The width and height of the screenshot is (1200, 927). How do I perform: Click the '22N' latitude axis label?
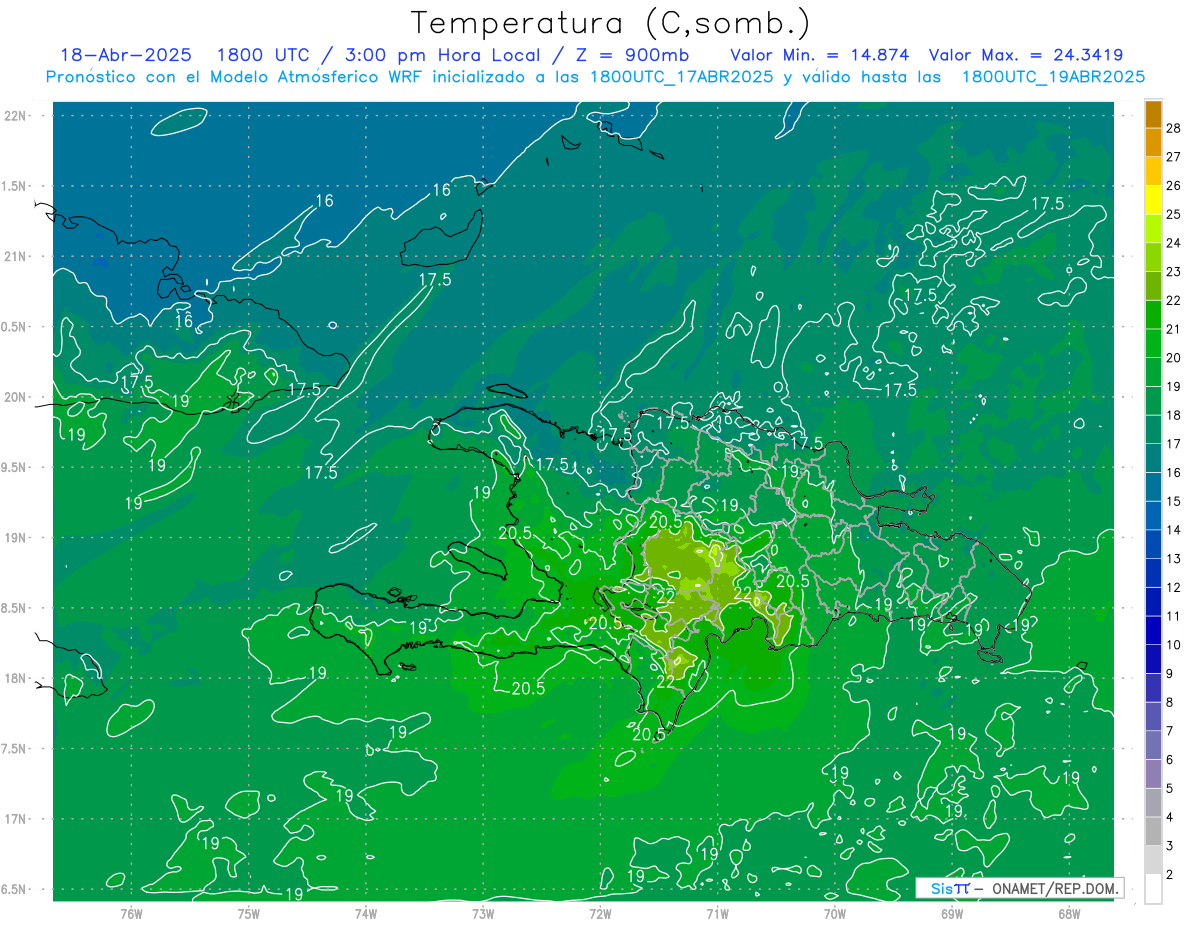click(16, 115)
